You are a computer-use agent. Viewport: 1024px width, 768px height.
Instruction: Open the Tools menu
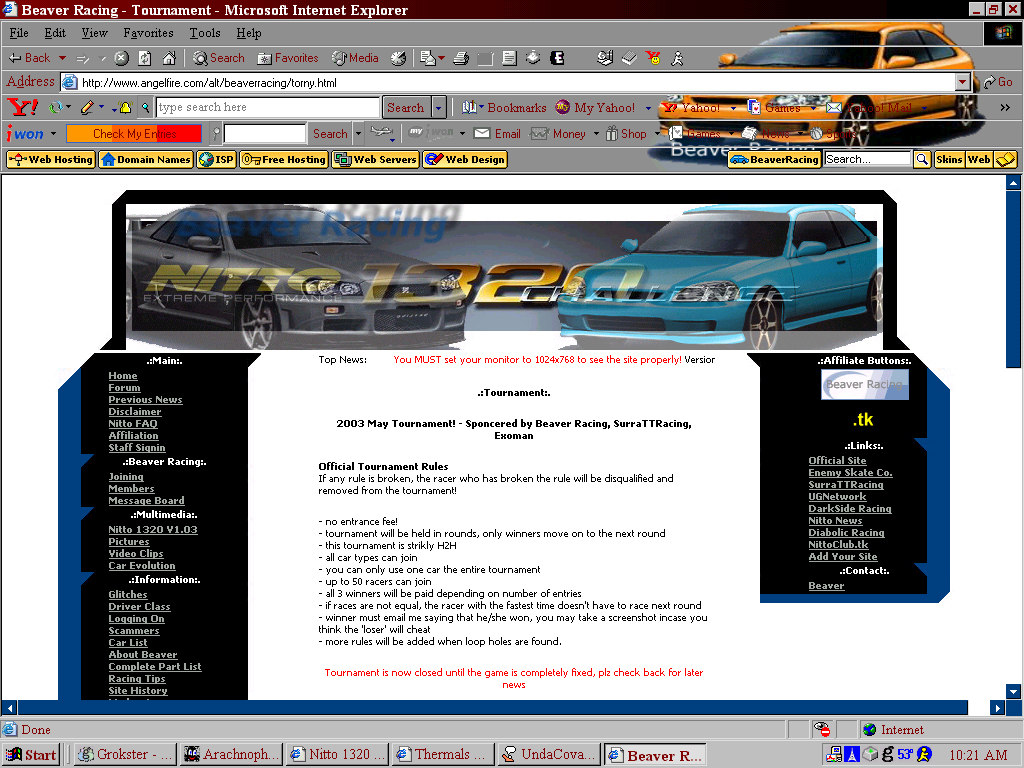tap(204, 33)
